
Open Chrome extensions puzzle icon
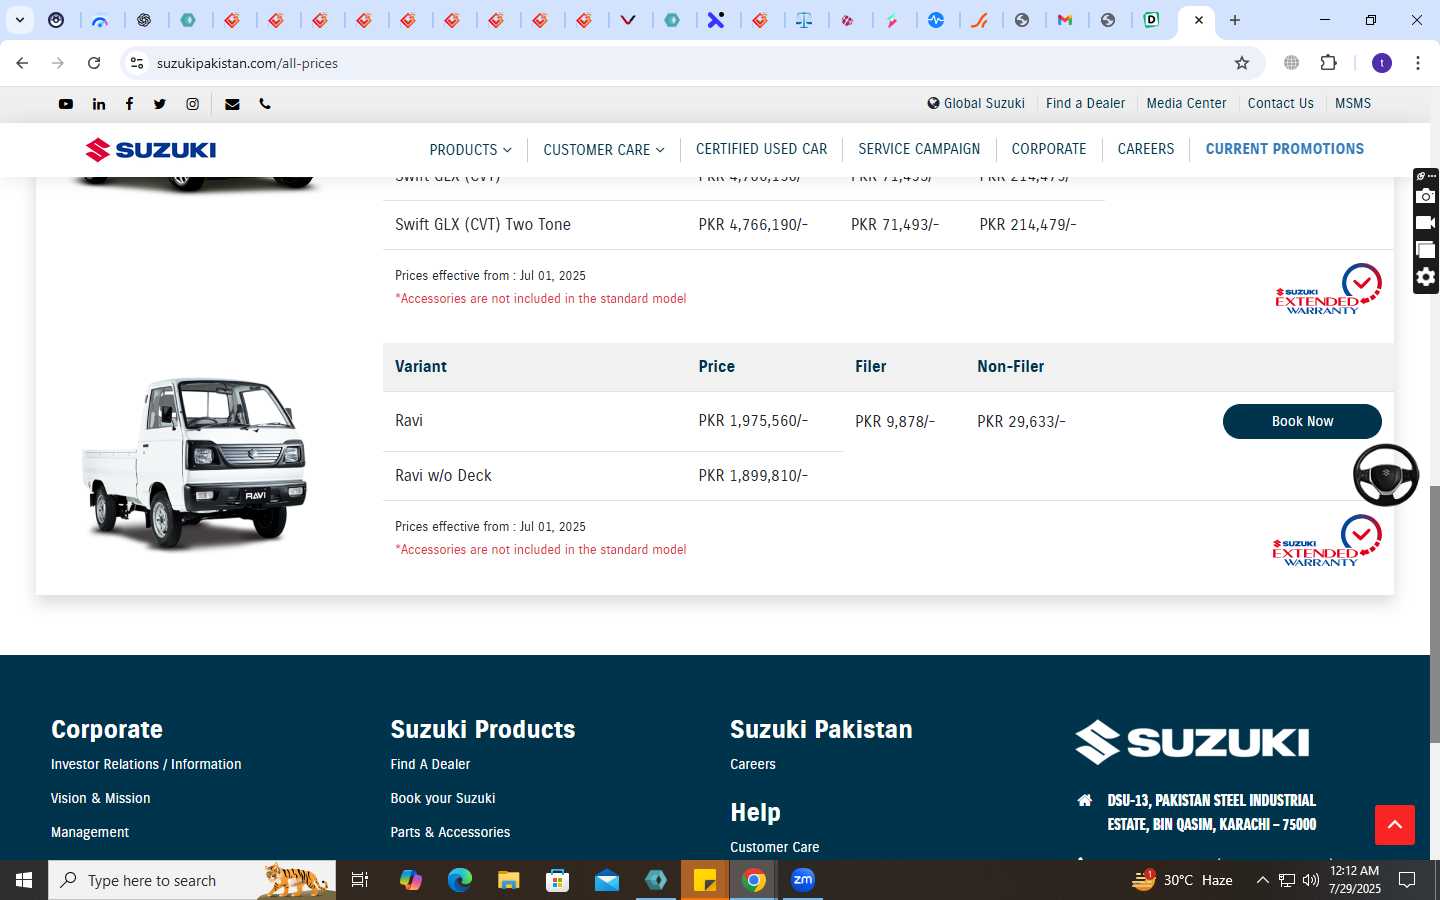pyautogui.click(x=1328, y=63)
